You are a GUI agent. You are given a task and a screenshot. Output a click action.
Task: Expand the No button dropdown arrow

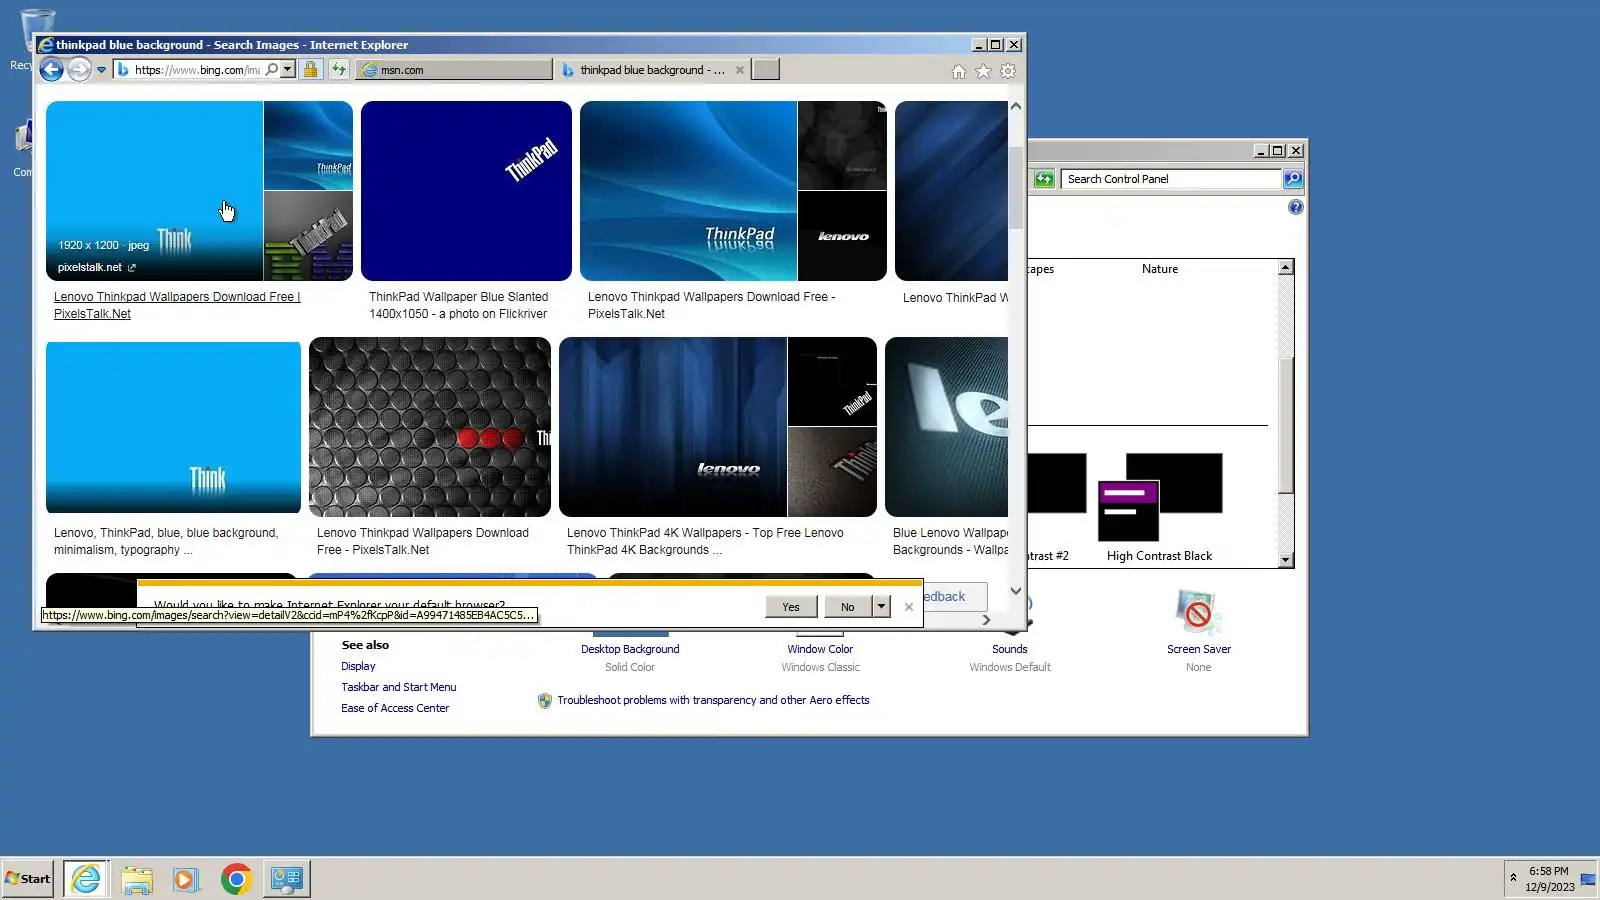(x=881, y=607)
